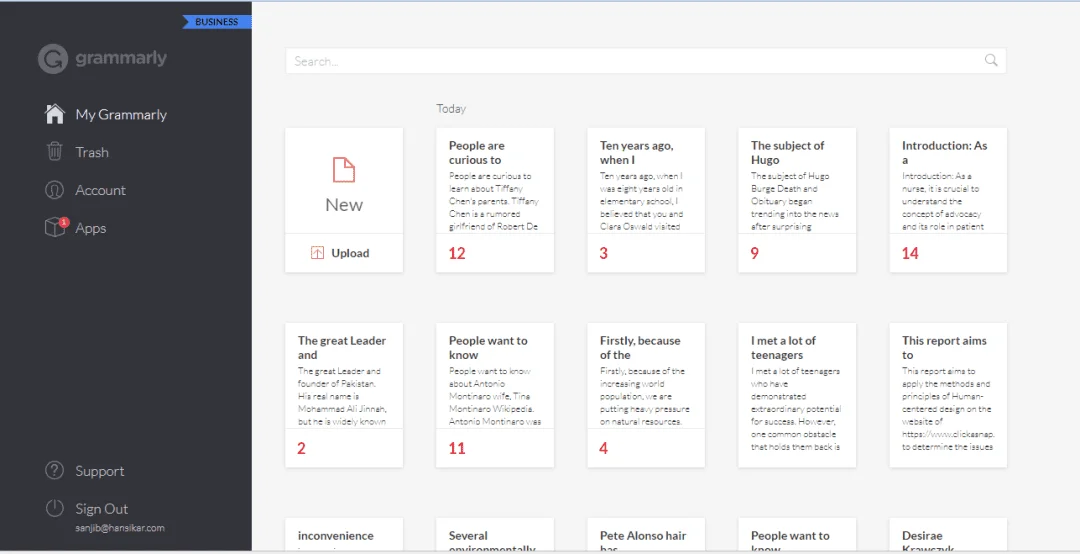Open the Apps box icon
The height and width of the screenshot is (554, 1080).
[x=54, y=227]
